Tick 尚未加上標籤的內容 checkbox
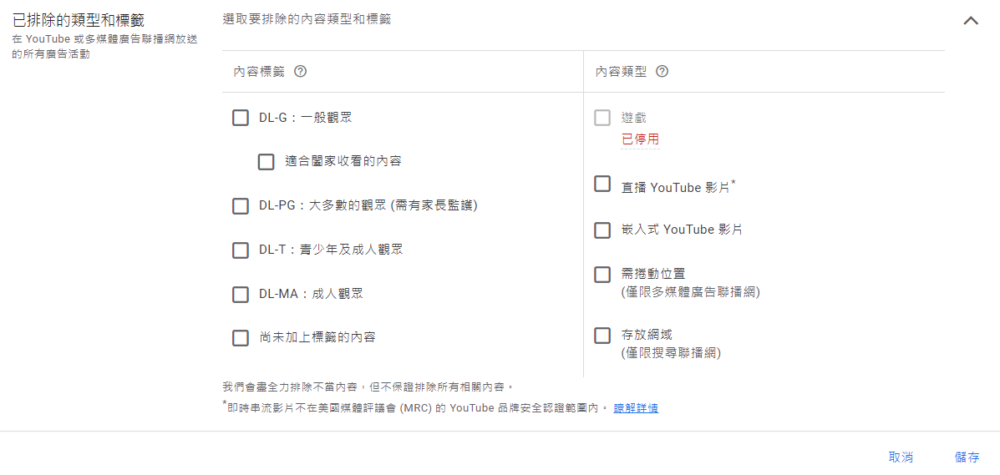 (240, 338)
